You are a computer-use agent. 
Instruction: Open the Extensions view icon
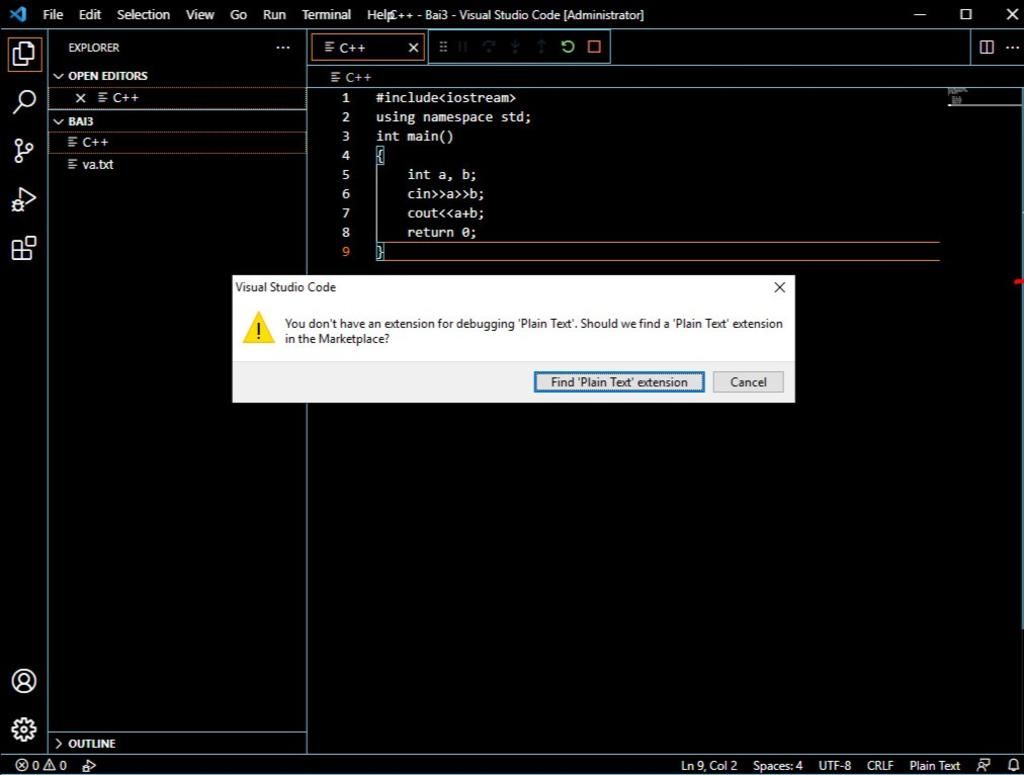(24, 248)
